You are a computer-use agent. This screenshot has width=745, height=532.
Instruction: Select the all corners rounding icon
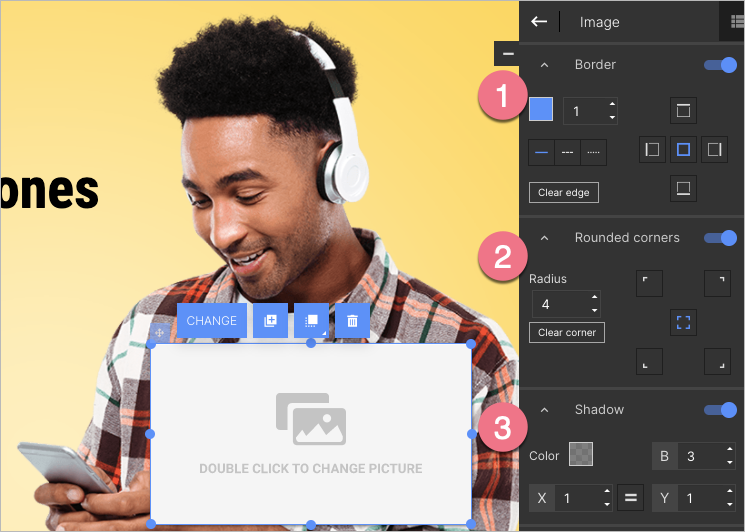click(683, 322)
